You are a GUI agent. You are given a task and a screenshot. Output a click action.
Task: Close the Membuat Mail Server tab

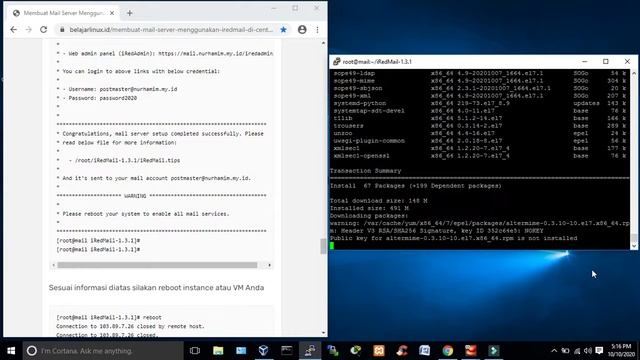click(112, 13)
